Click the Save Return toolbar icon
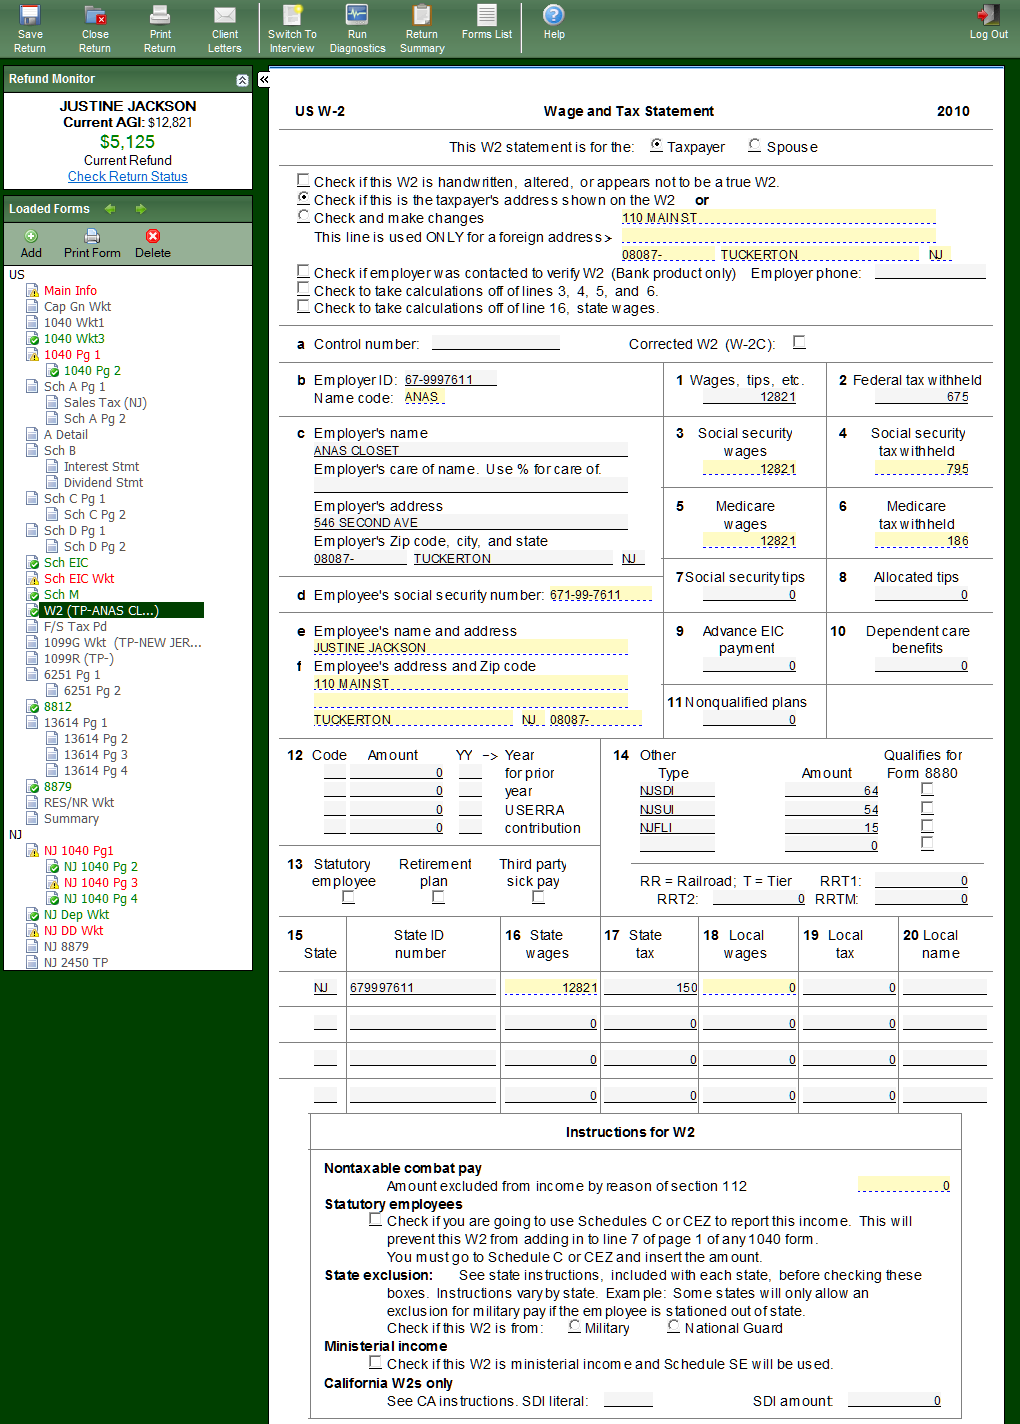The image size is (1020, 1424). pyautogui.click(x=30, y=16)
